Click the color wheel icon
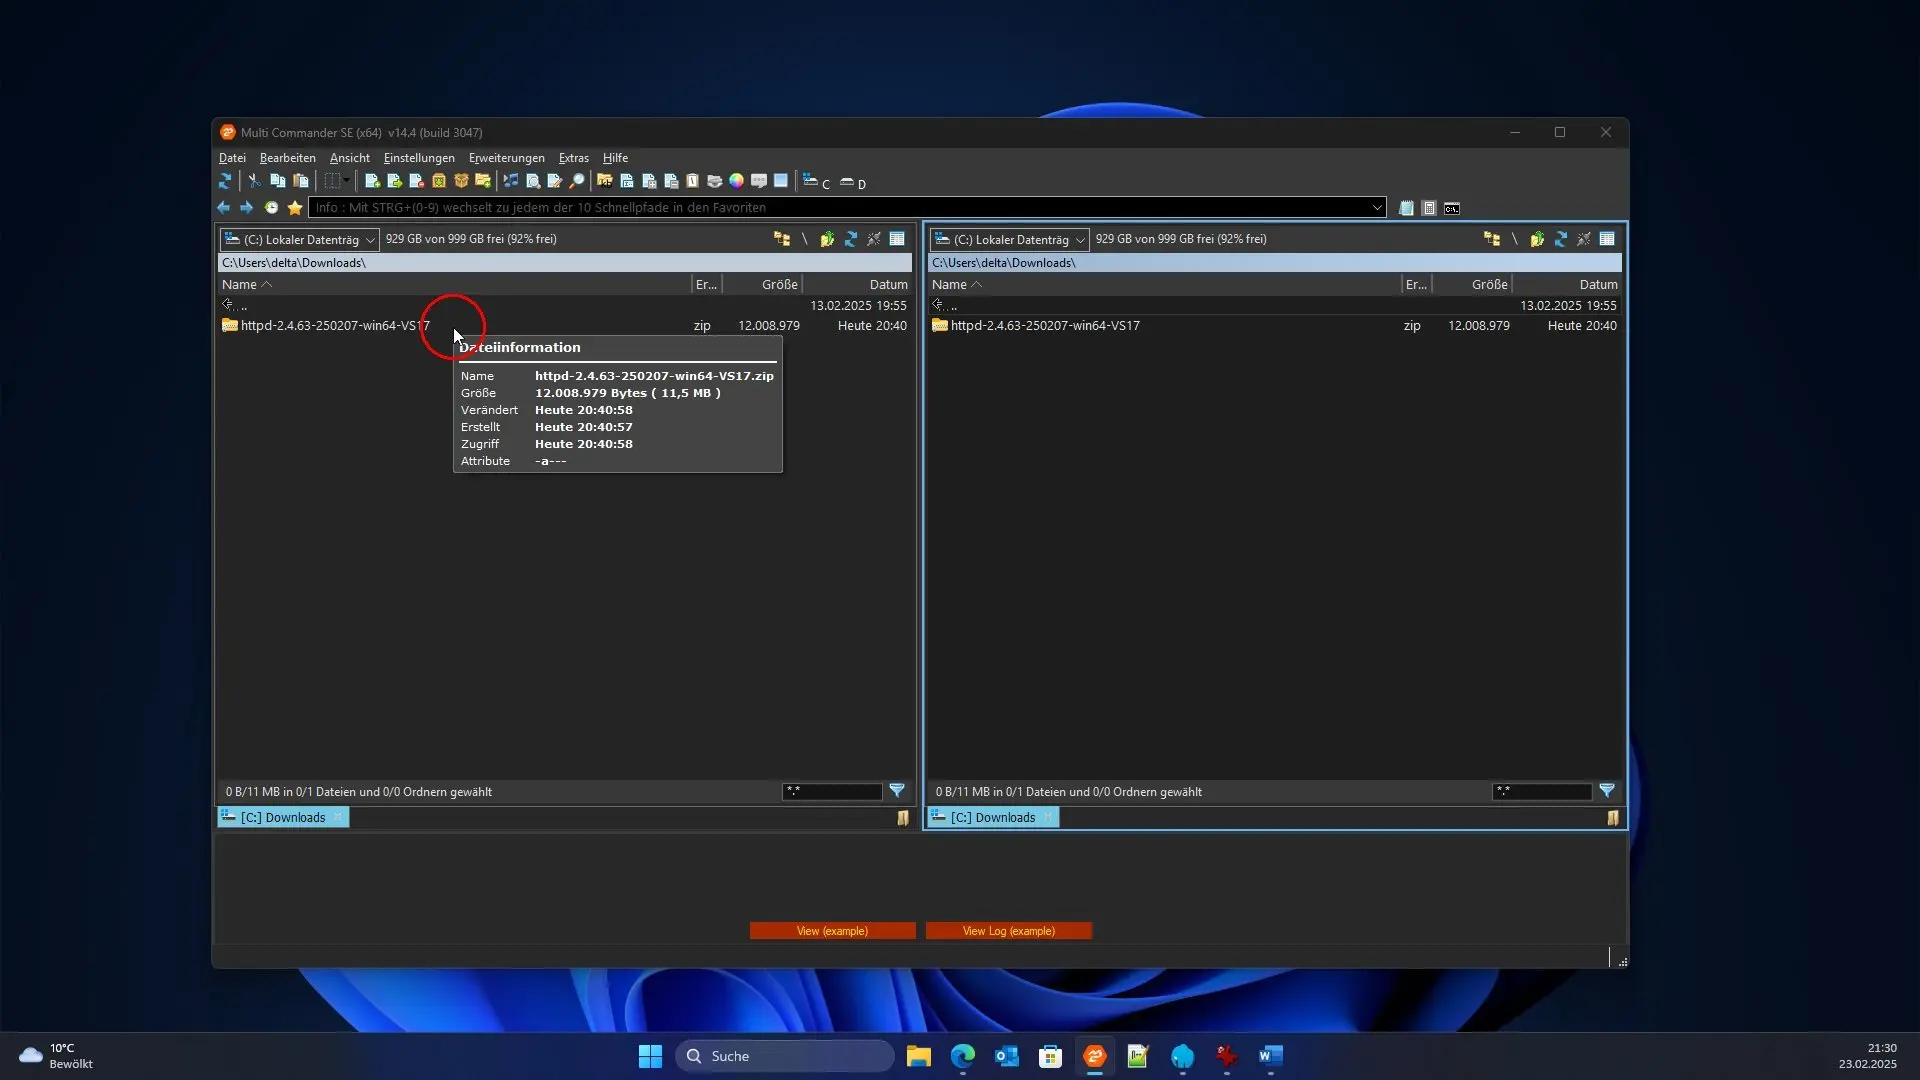The height and width of the screenshot is (1080, 1920). pyautogui.click(x=736, y=181)
